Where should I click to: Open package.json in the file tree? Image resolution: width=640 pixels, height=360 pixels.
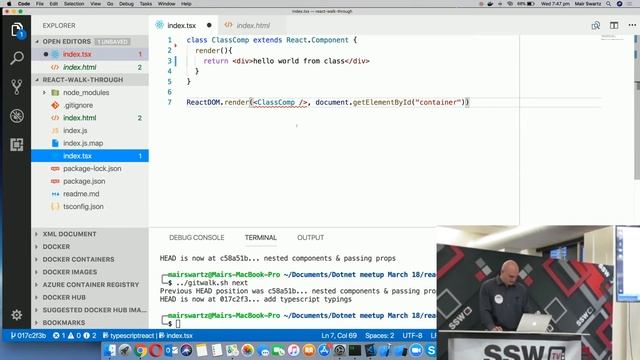(x=90, y=181)
